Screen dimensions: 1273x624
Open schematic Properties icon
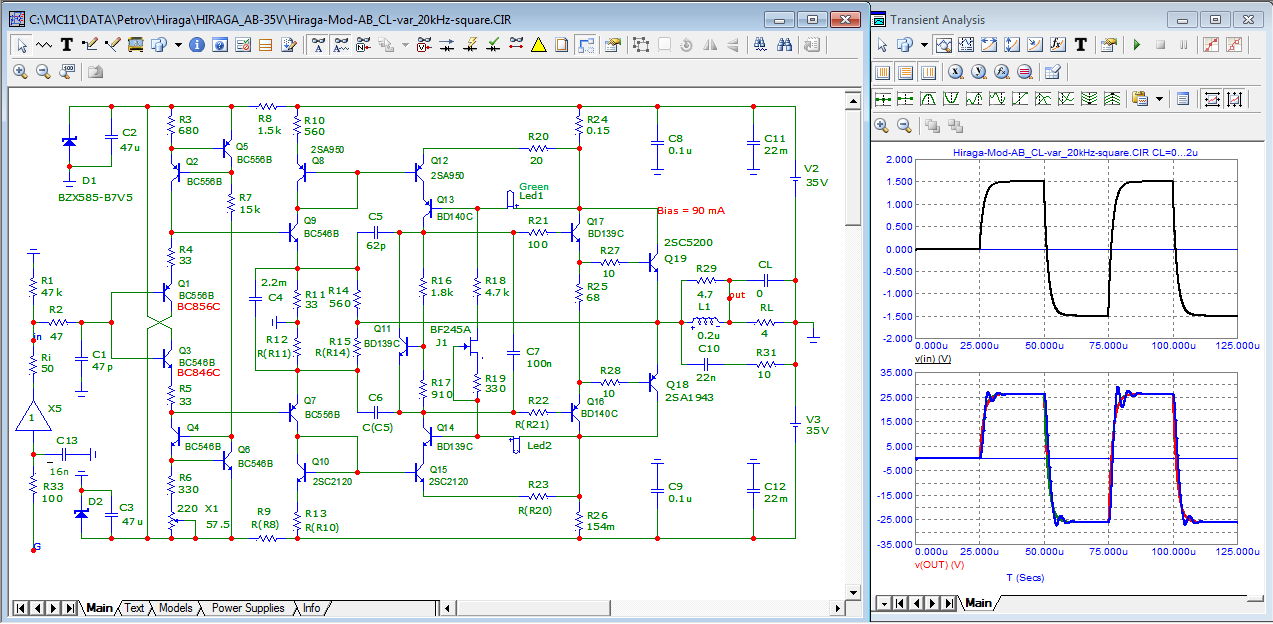pyautogui.click(x=613, y=45)
